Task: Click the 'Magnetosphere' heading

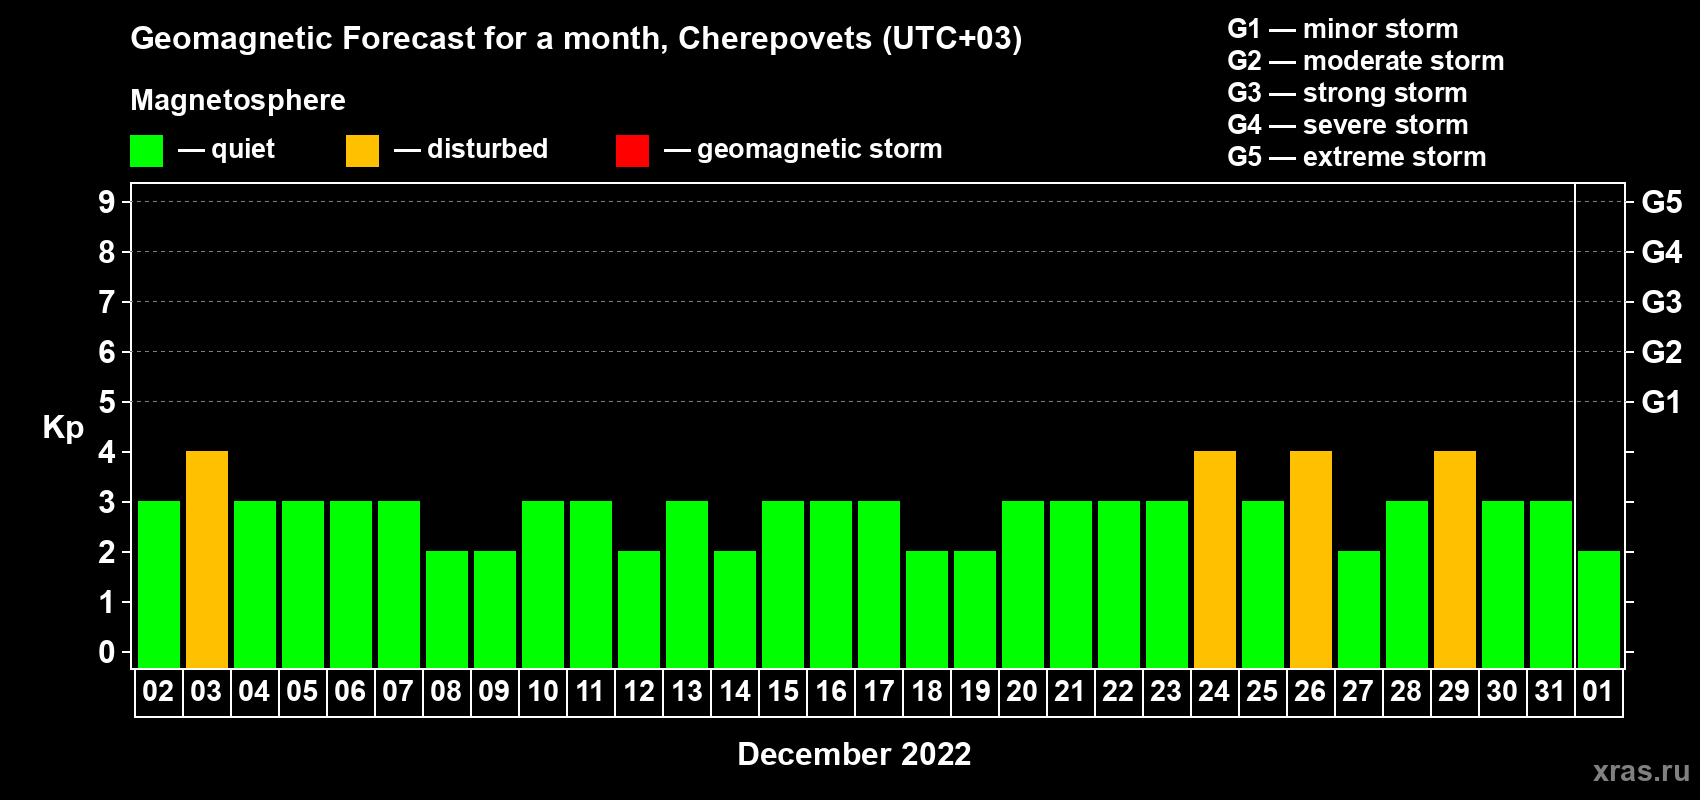Action: tap(238, 101)
